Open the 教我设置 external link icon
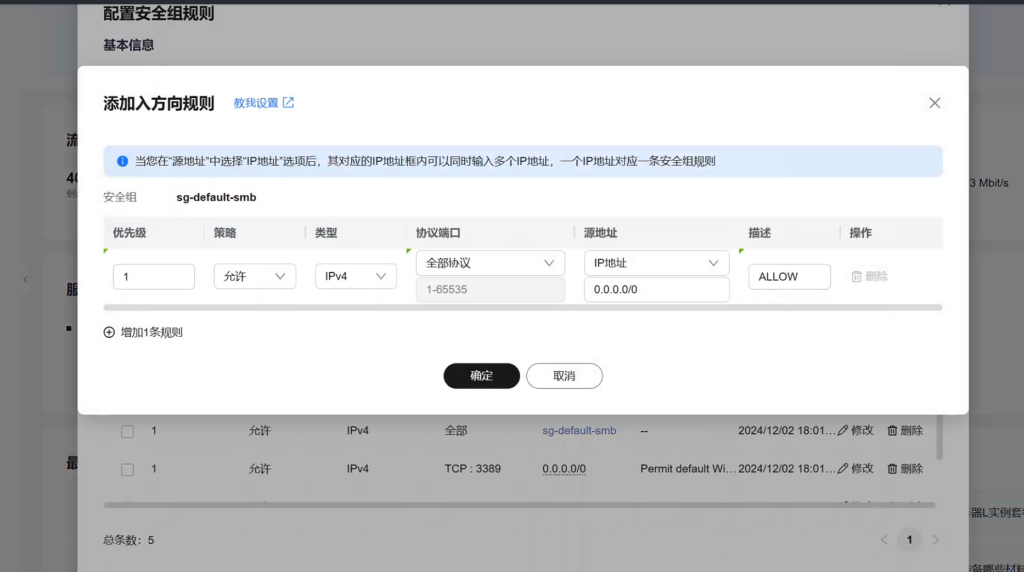The height and width of the screenshot is (572, 1024). point(288,103)
